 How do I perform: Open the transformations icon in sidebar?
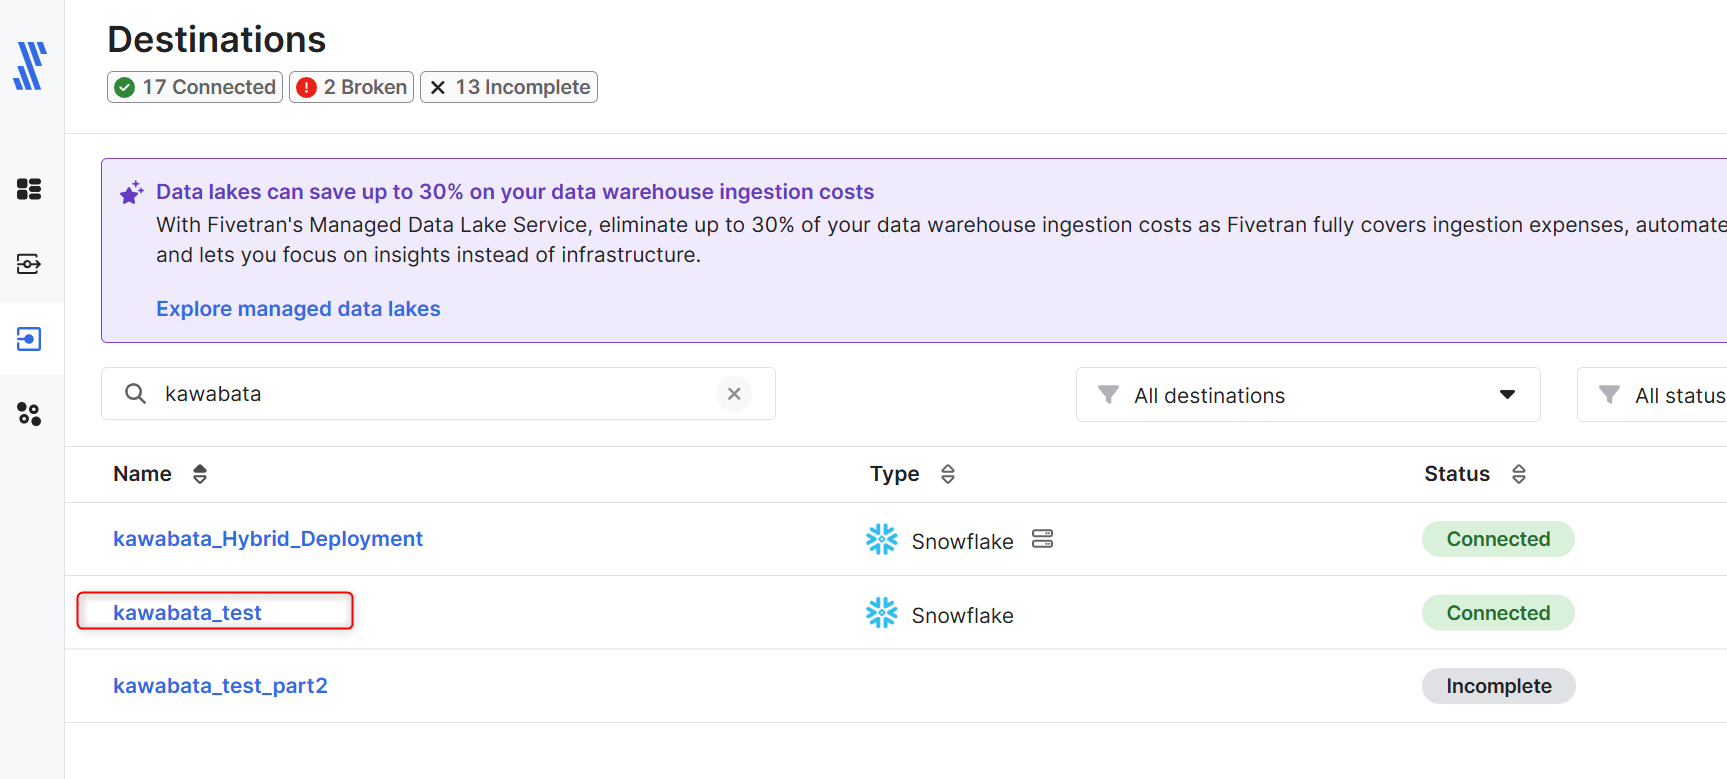tap(29, 414)
